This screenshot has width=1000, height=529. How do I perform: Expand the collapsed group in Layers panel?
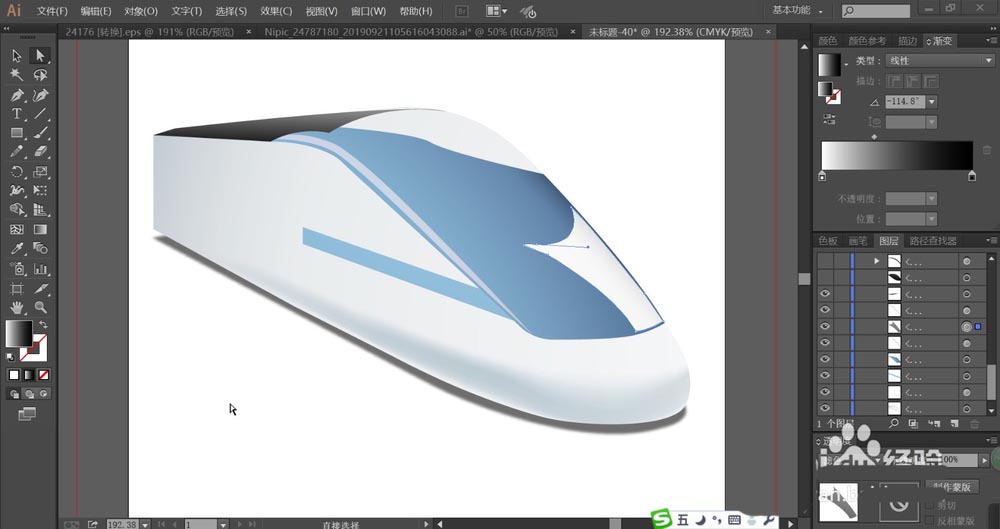[876, 261]
